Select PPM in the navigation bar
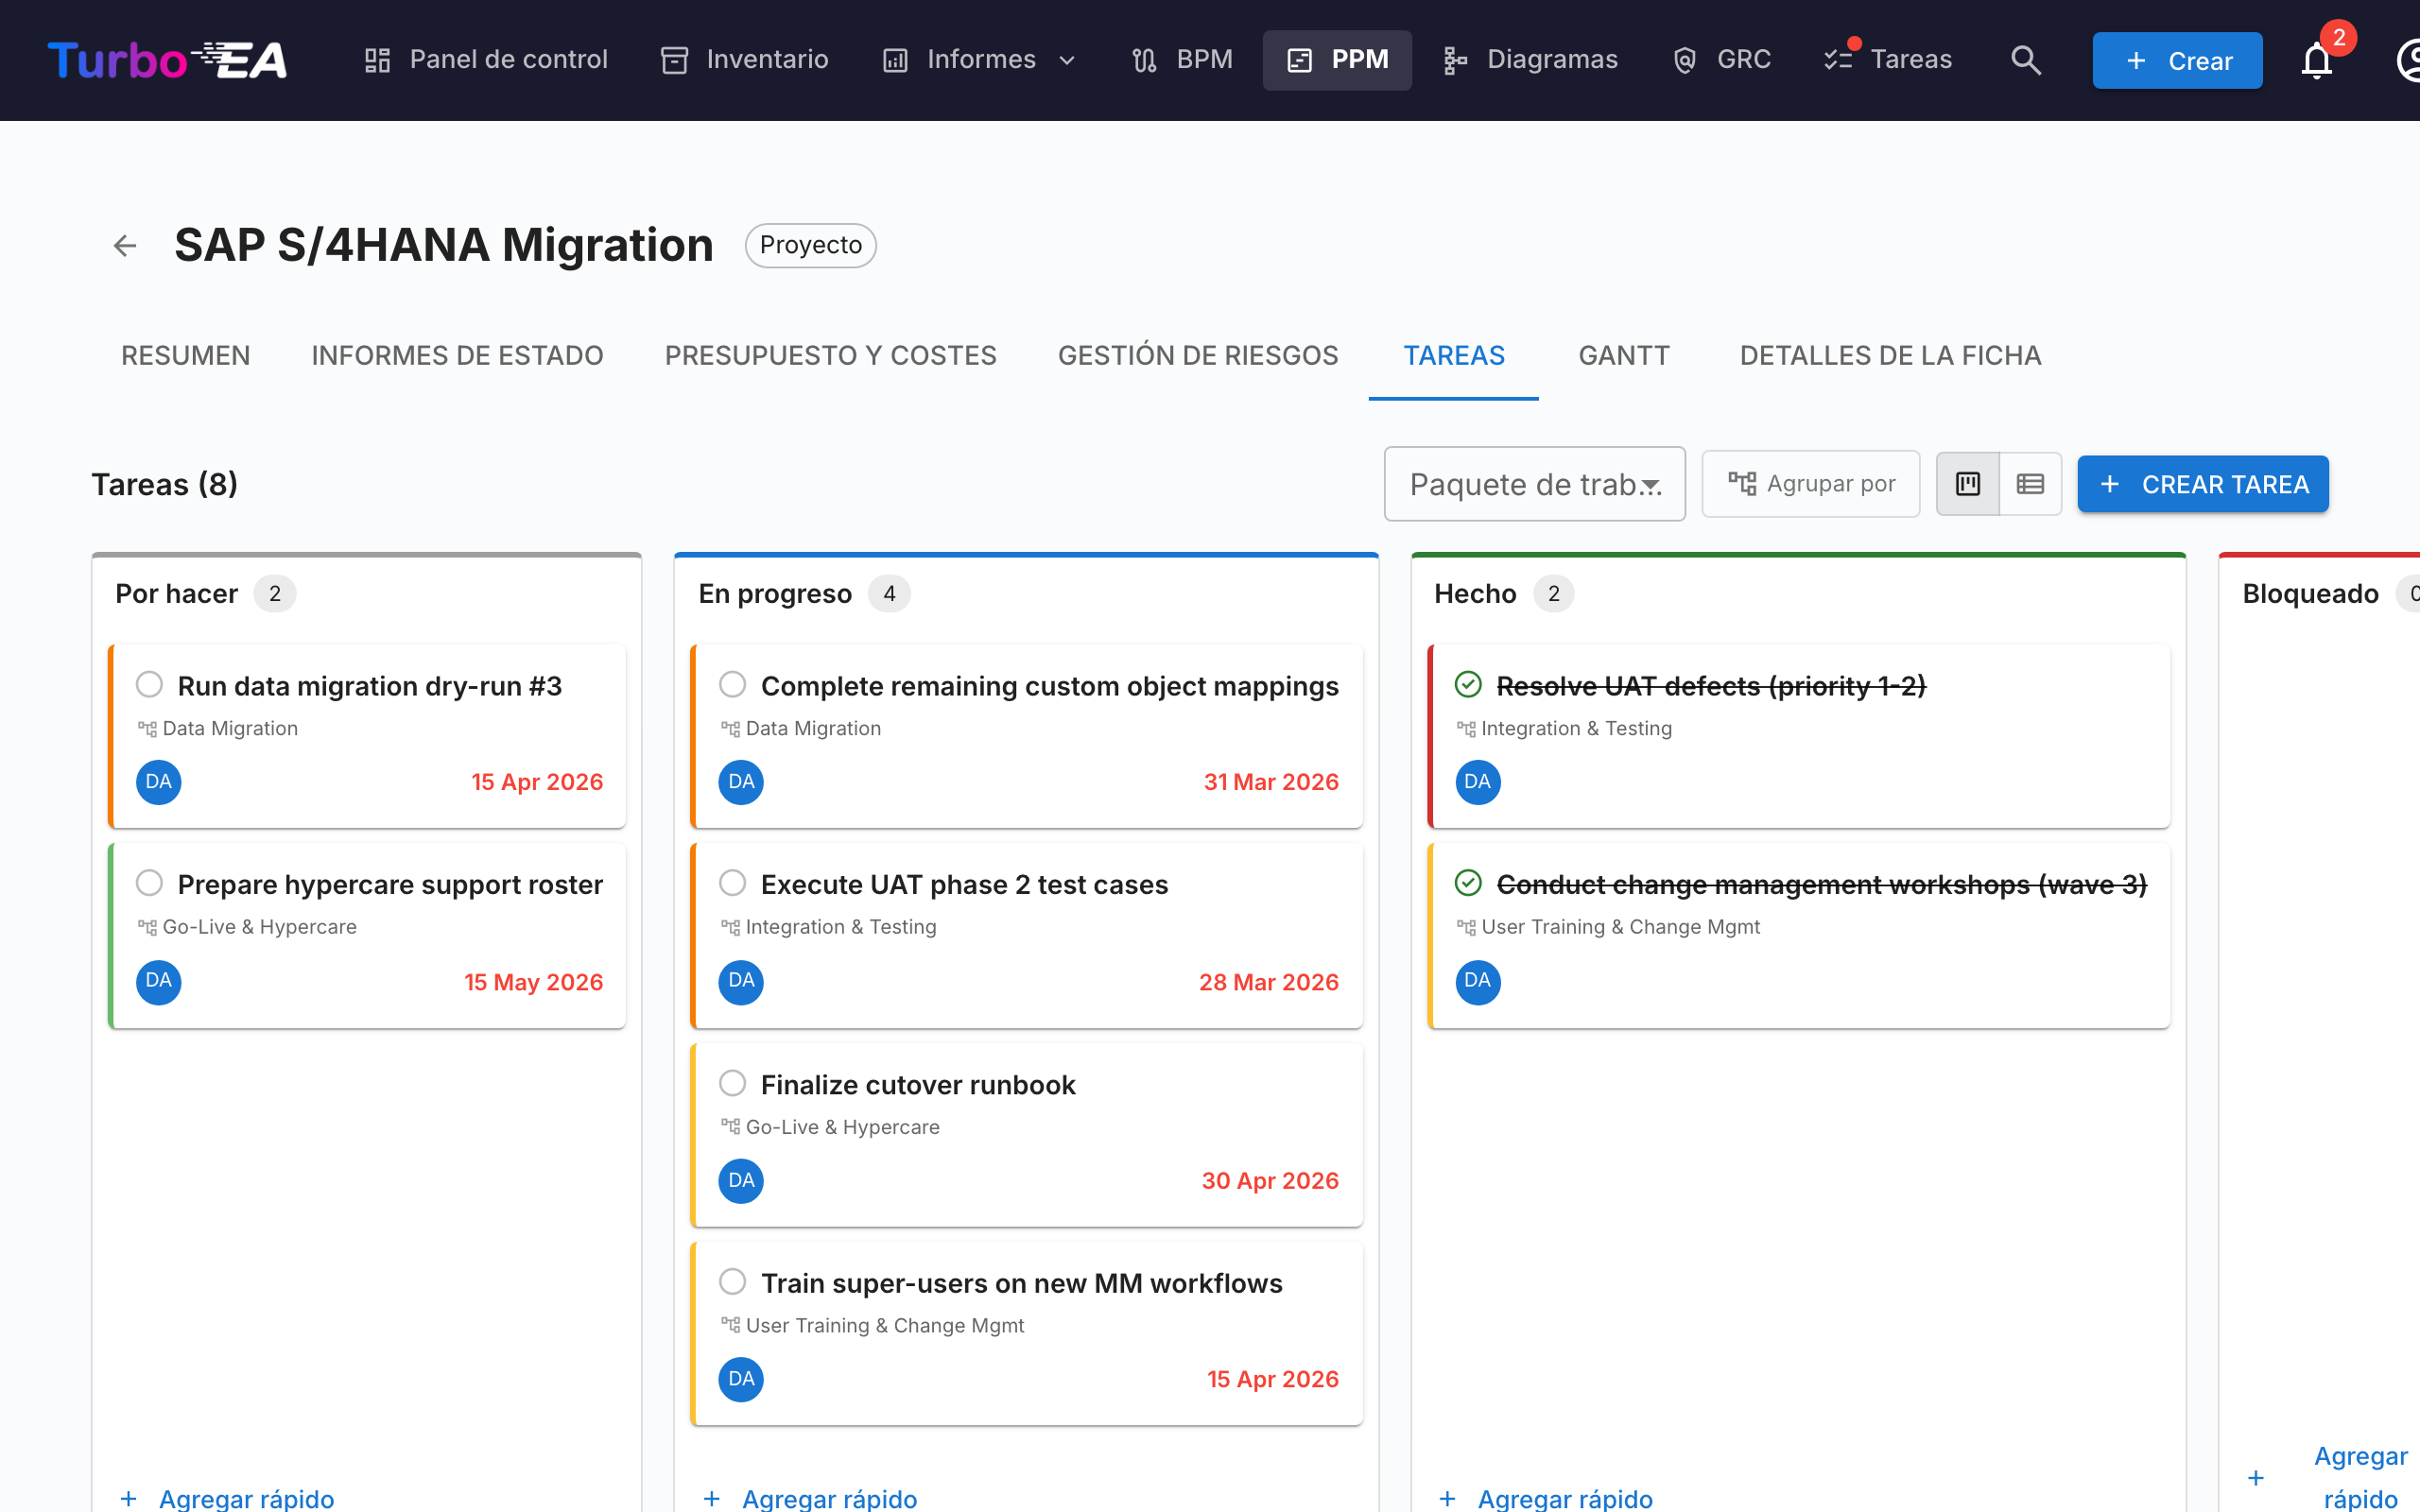The height and width of the screenshot is (1512, 2420). [1337, 60]
